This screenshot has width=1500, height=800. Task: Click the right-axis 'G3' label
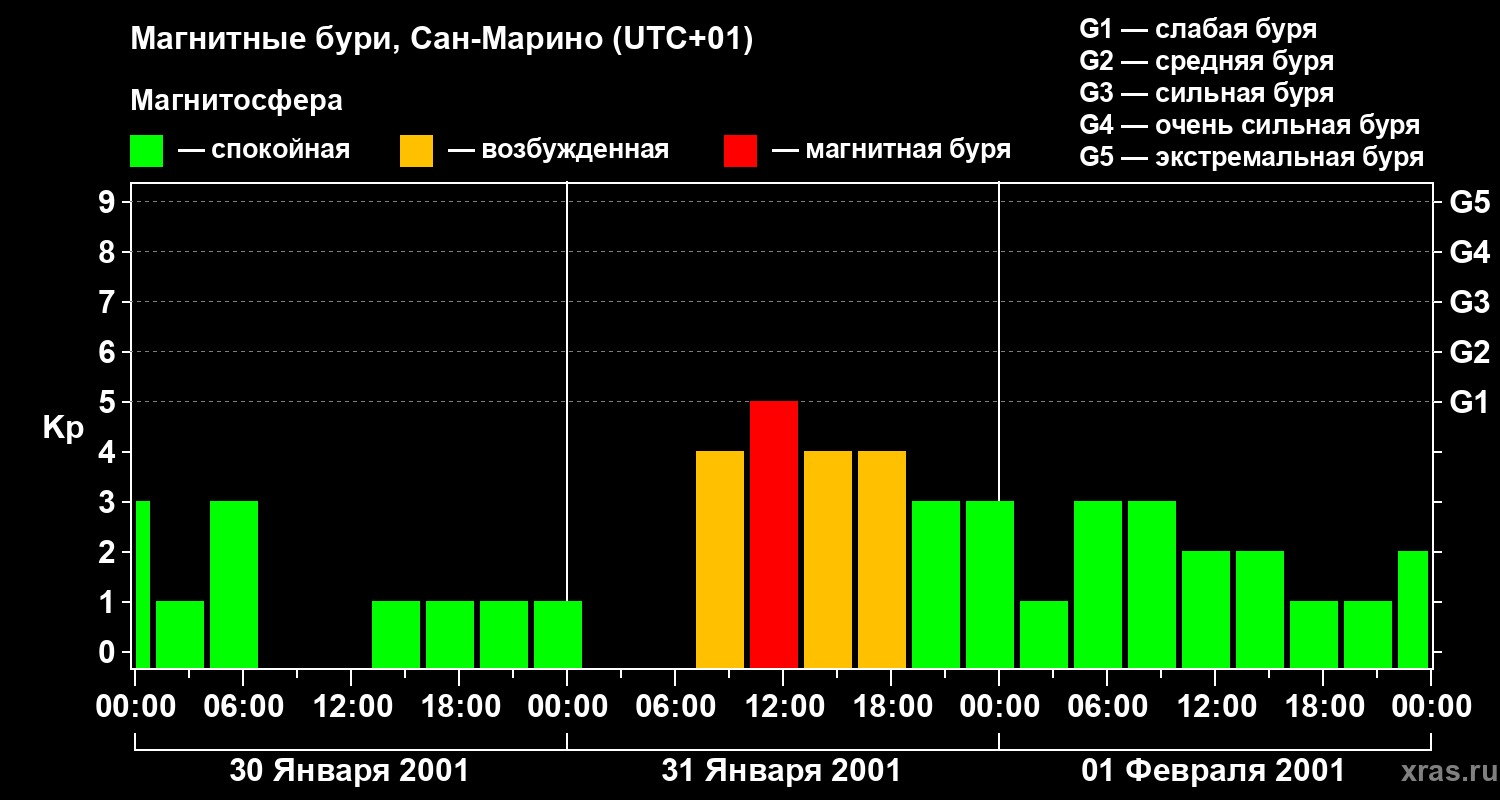click(1469, 302)
